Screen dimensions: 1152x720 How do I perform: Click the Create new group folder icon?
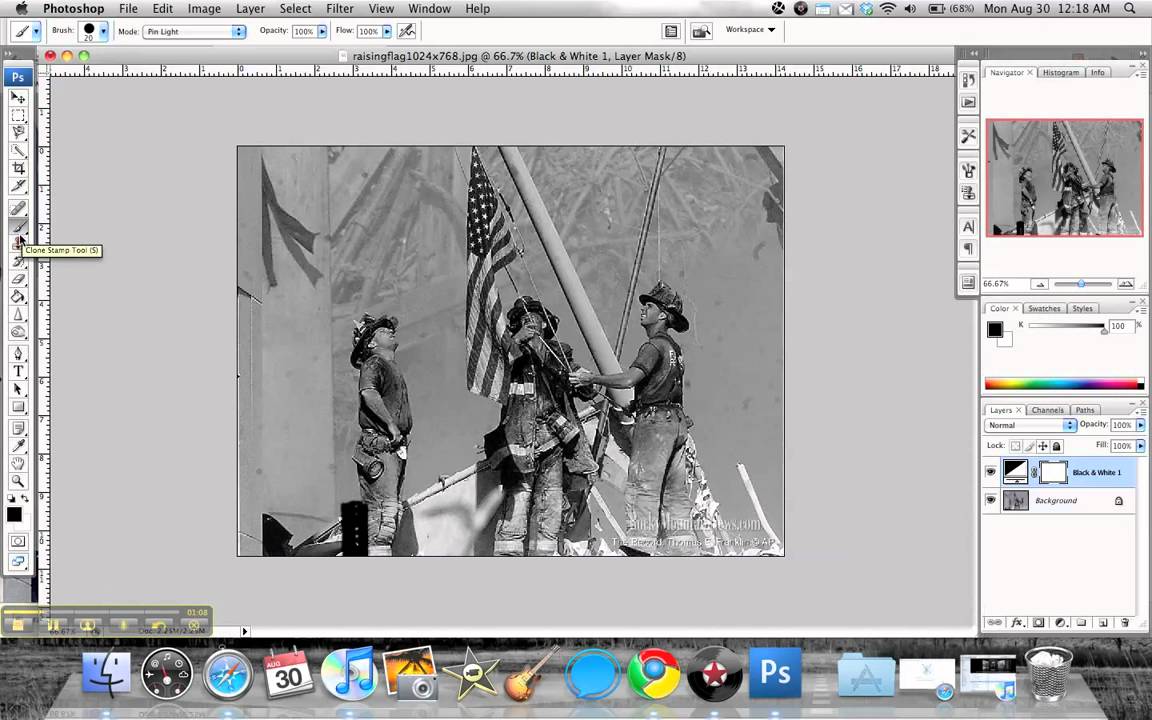pyautogui.click(x=1081, y=622)
